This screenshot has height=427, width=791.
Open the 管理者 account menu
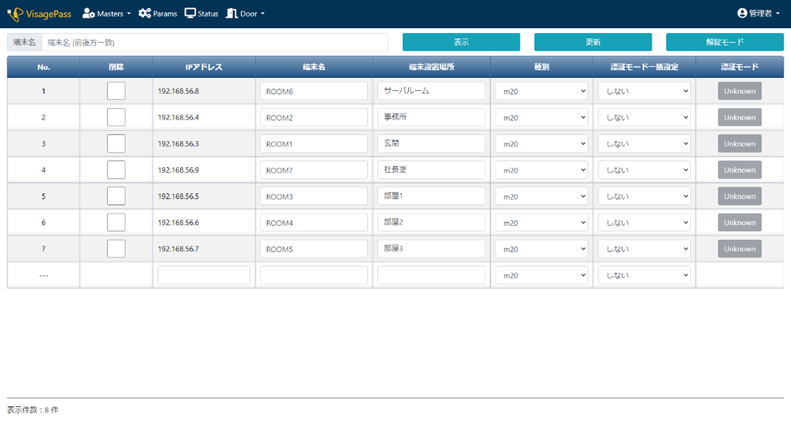coord(764,14)
